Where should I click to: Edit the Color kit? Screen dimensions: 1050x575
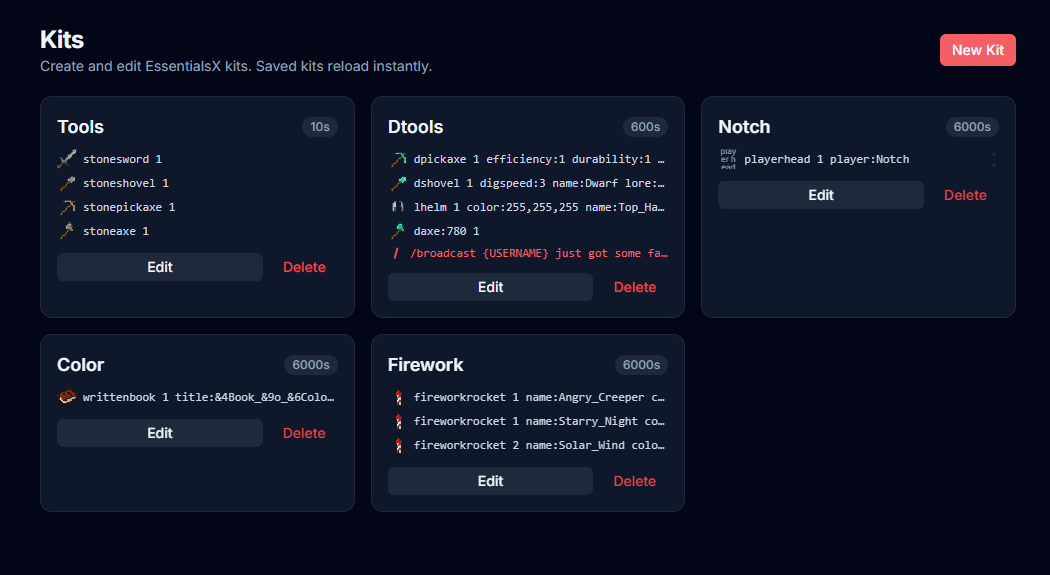(160, 433)
